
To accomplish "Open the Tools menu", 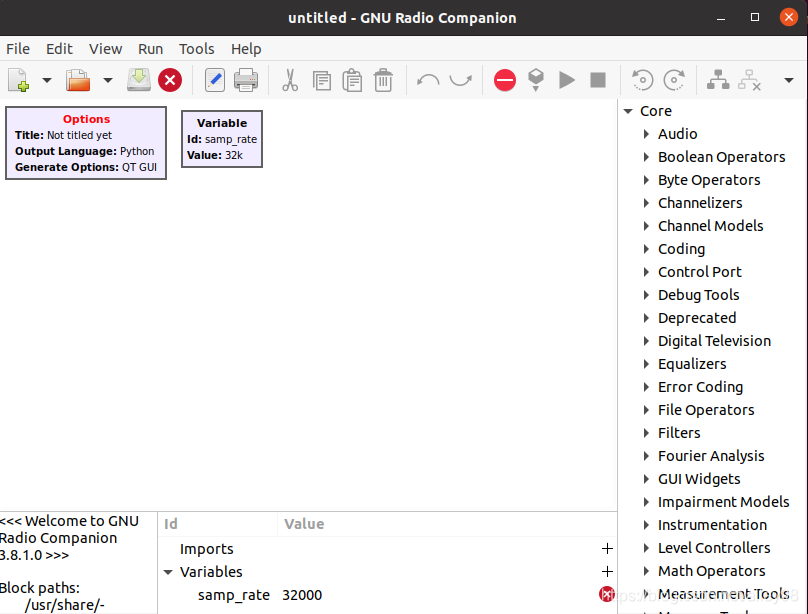I will pos(196,49).
